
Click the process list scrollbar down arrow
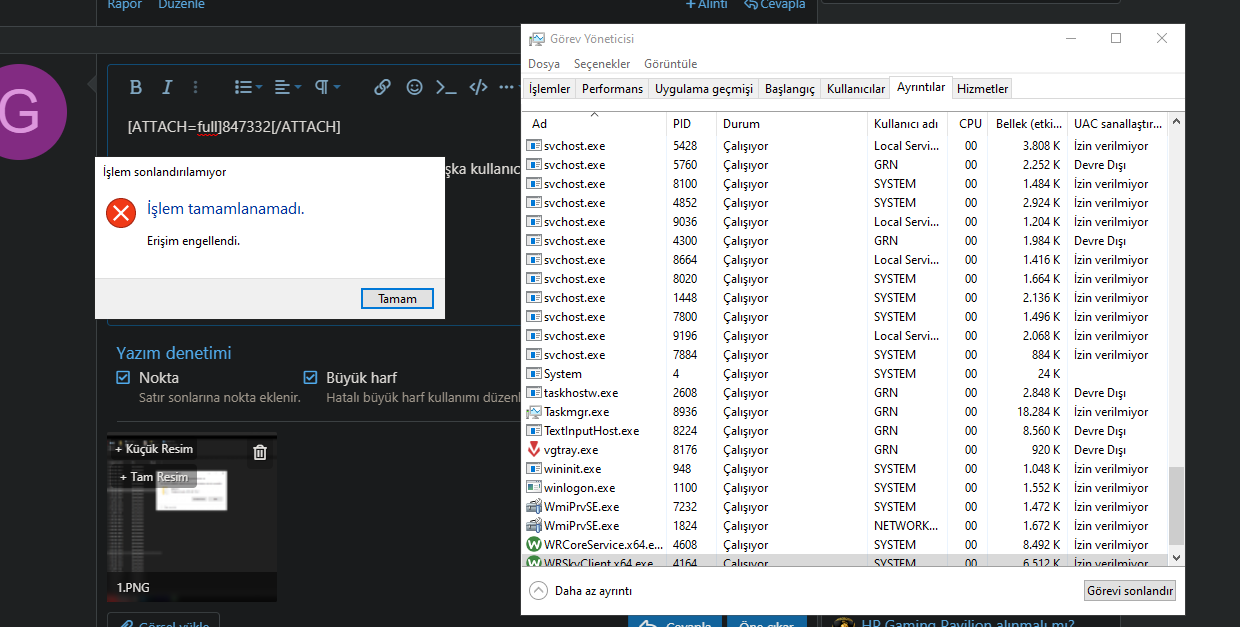[x=1176, y=558]
